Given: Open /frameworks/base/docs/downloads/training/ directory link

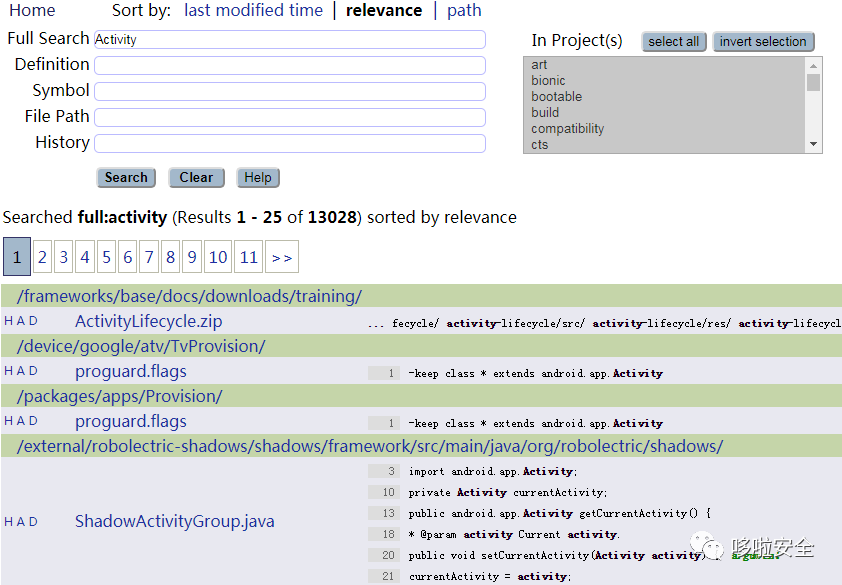Looking at the screenshot, I should point(190,297).
